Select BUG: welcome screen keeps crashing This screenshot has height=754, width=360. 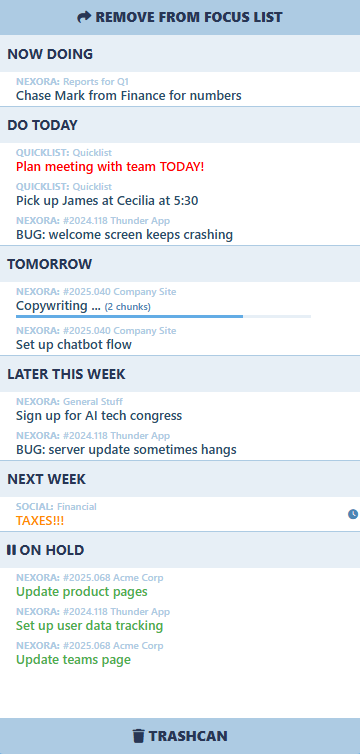tap(124, 235)
